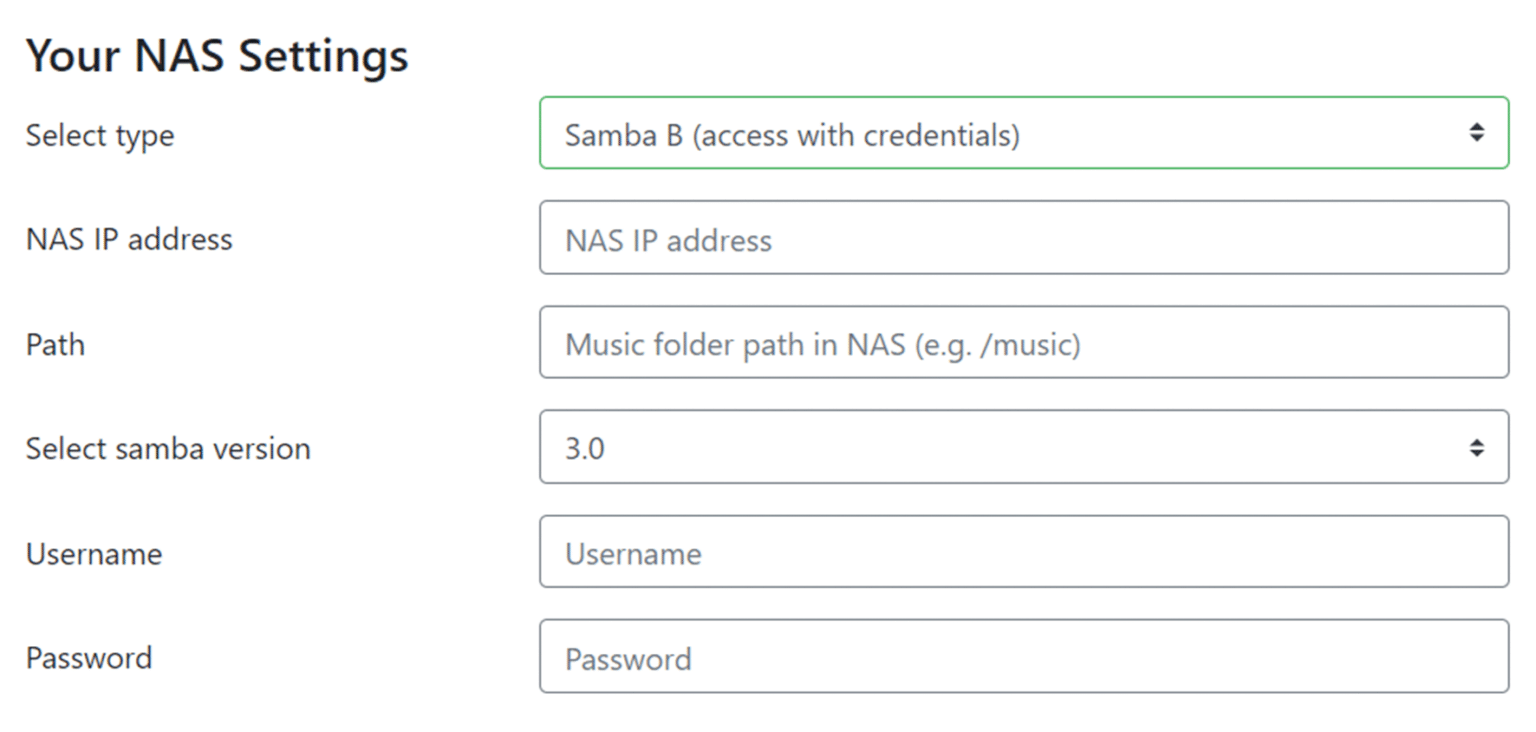Click the '3.0' value in version selector
The height and width of the screenshot is (732, 1536).
click(585, 448)
